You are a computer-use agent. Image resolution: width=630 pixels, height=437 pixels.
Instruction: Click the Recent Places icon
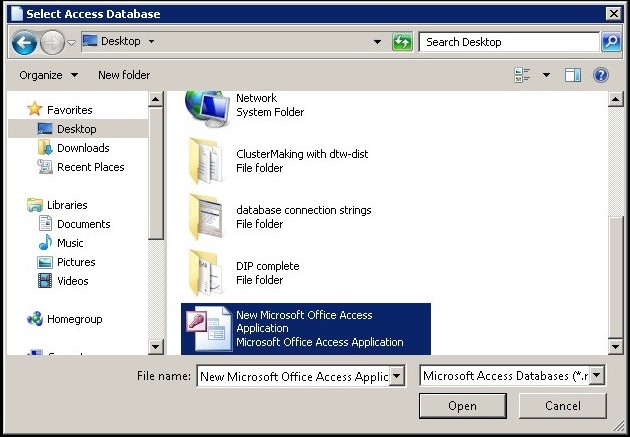coord(45,166)
